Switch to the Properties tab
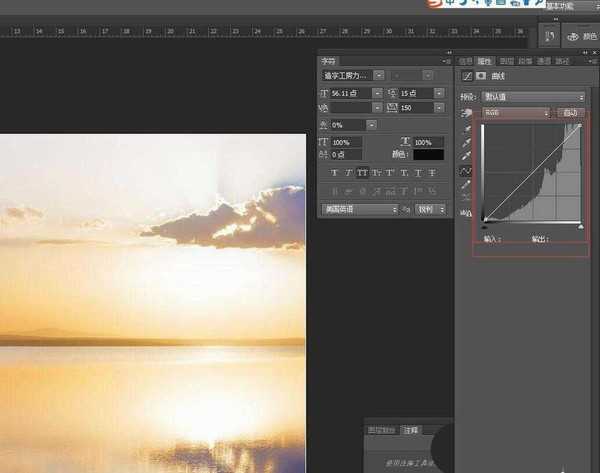Screen dimensions: 600x473 coord(485,60)
